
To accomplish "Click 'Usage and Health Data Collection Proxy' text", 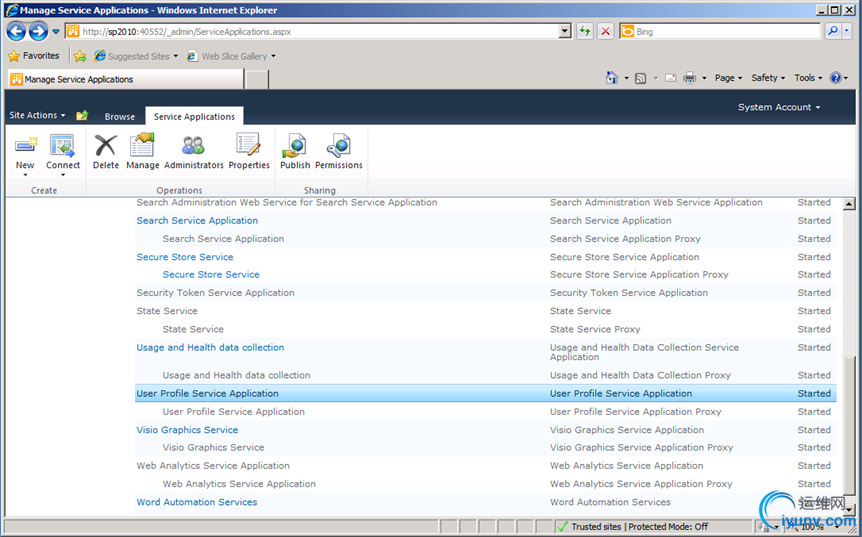I will 640,375.
